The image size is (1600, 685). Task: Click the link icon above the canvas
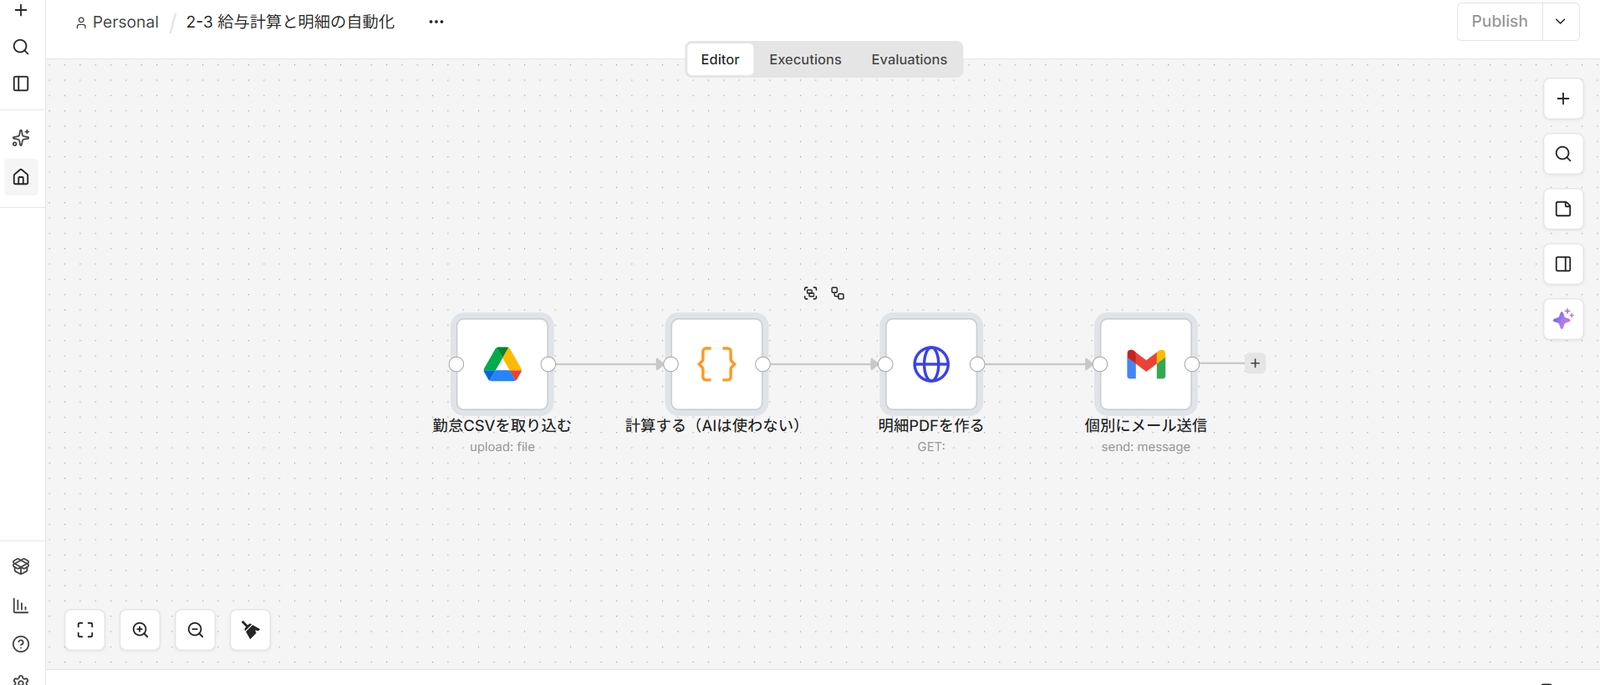click(838, 293)
